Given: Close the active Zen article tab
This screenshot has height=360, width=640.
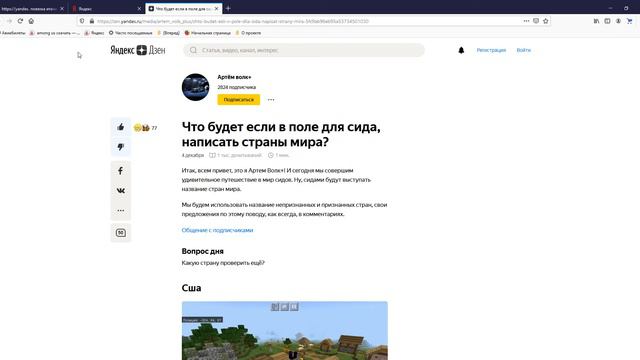Looking at the screenshot, I should point(217,8).
